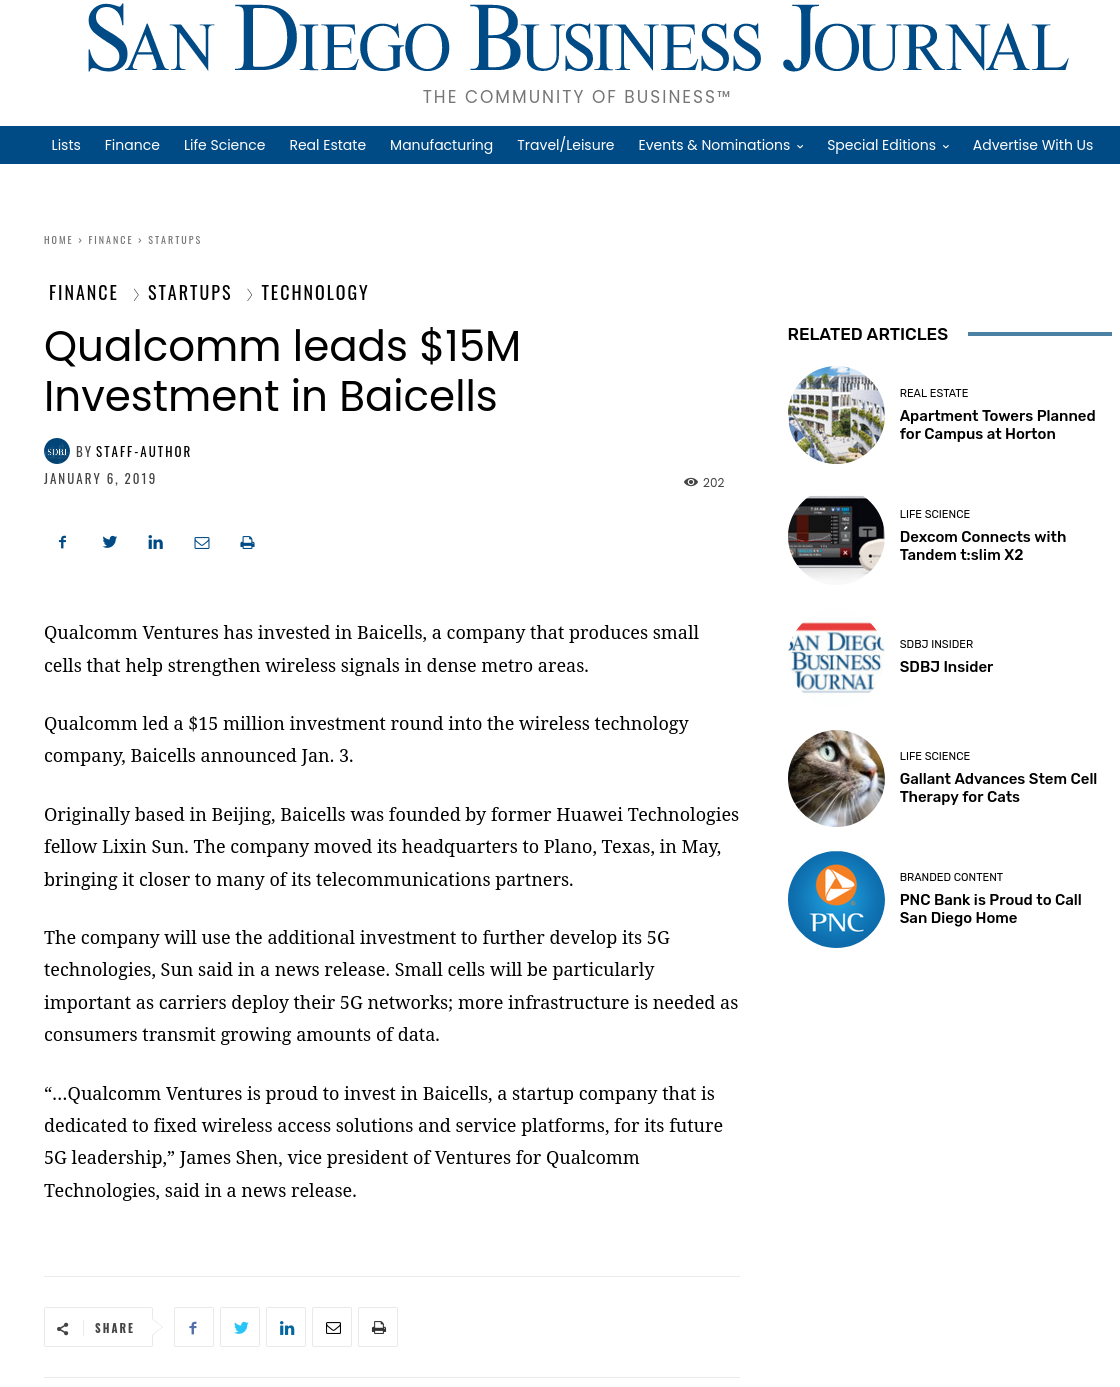
Task: Read Dexcom Connects with Tandem headline
Action: [982, 546]
